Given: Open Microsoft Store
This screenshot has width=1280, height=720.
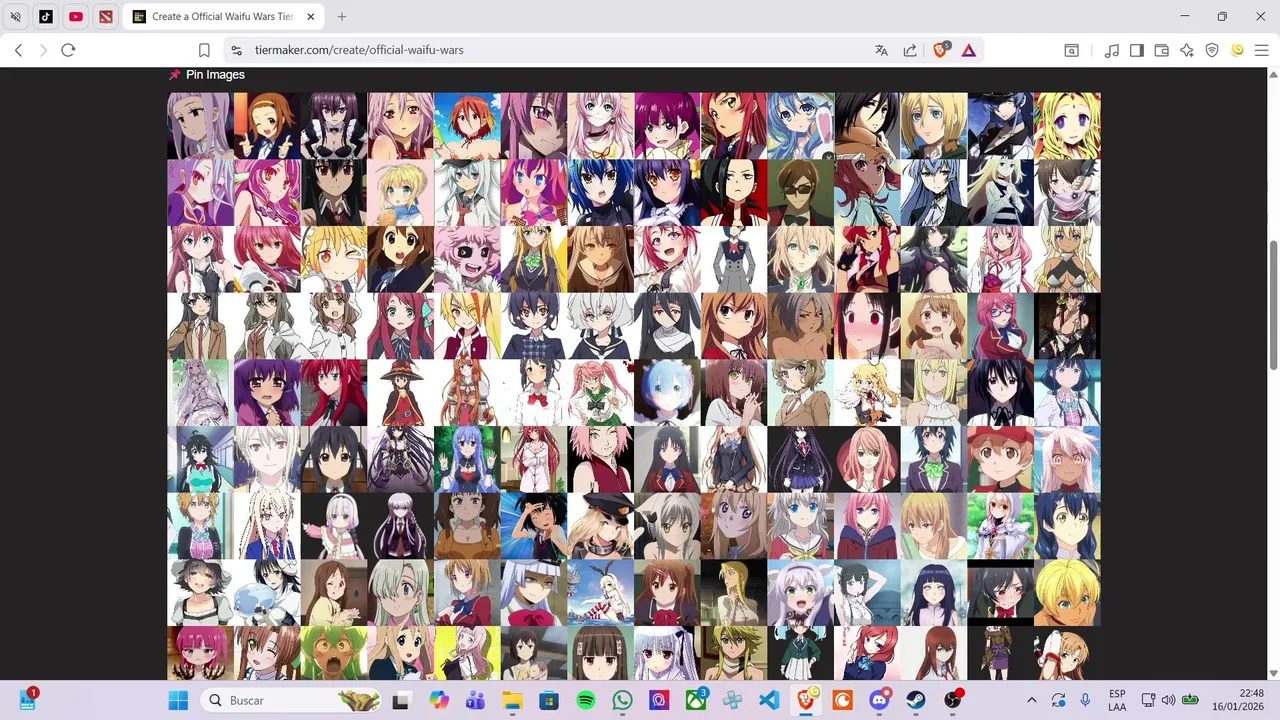Looking at the screenshot, I should click(x=549, y=700).
